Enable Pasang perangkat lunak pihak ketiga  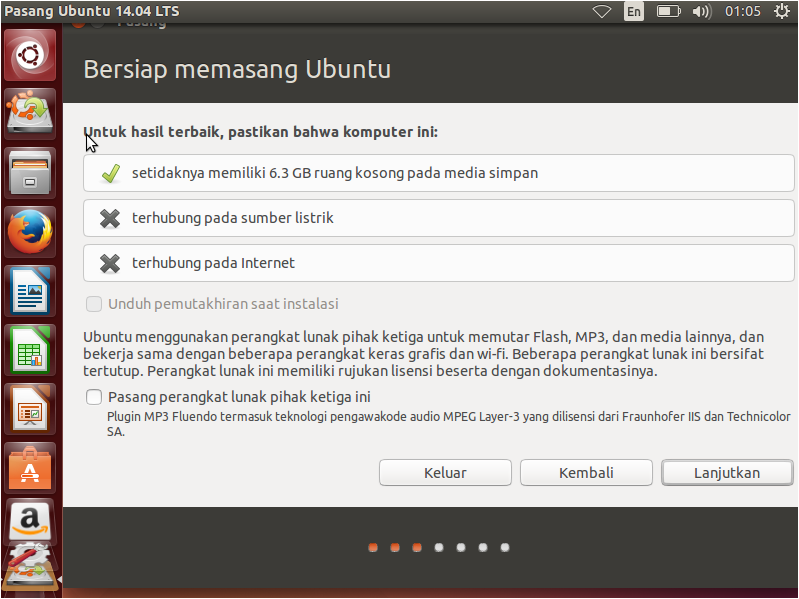pos(94,397)
